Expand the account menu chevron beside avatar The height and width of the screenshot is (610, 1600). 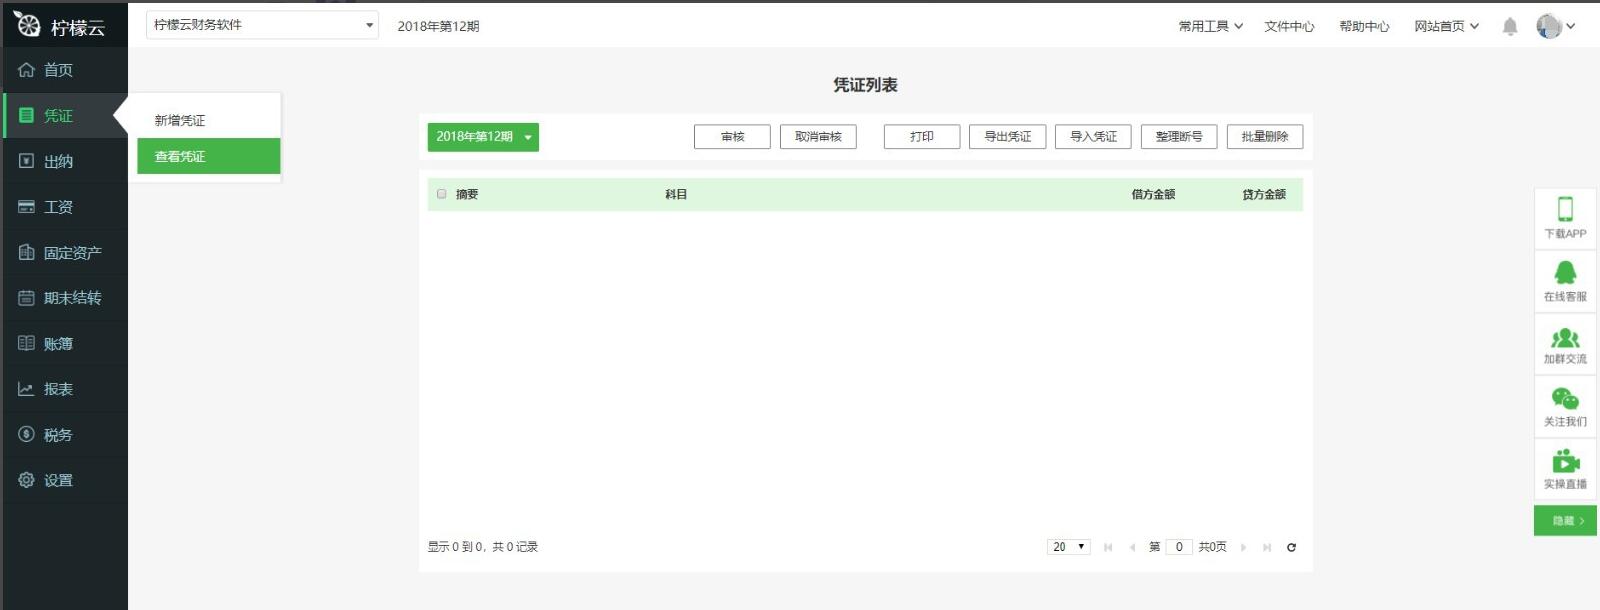pyautogui.click(x=1571, y=27)
